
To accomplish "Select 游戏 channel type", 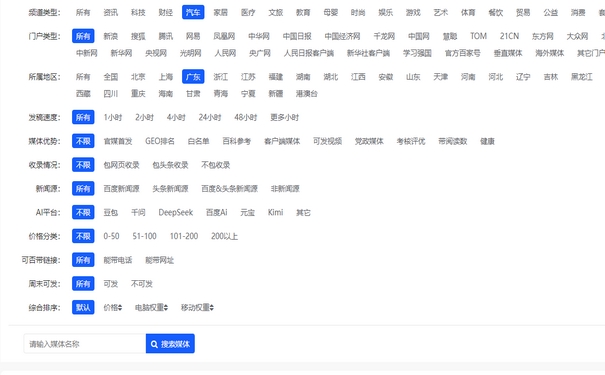I will (x=413, y=12).
